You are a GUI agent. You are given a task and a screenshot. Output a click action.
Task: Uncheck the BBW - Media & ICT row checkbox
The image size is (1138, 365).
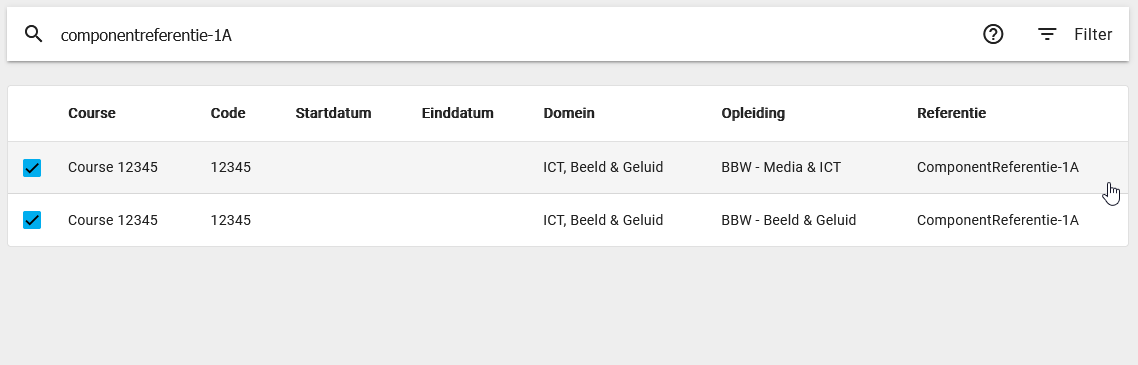[x=32, y=168]
